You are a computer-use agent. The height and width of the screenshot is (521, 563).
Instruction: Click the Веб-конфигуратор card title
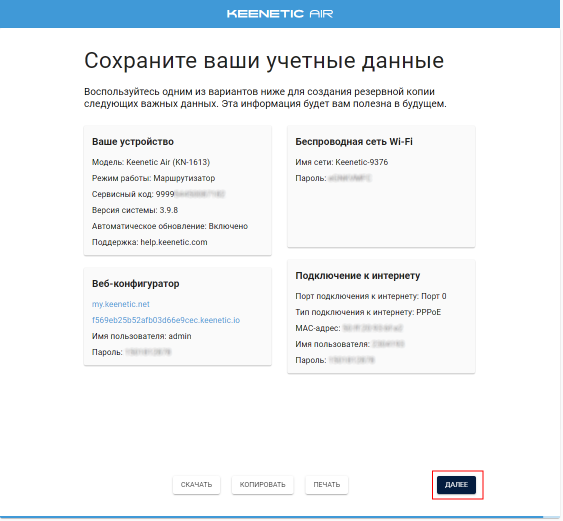pyautogui.click(x=136, y=284)
